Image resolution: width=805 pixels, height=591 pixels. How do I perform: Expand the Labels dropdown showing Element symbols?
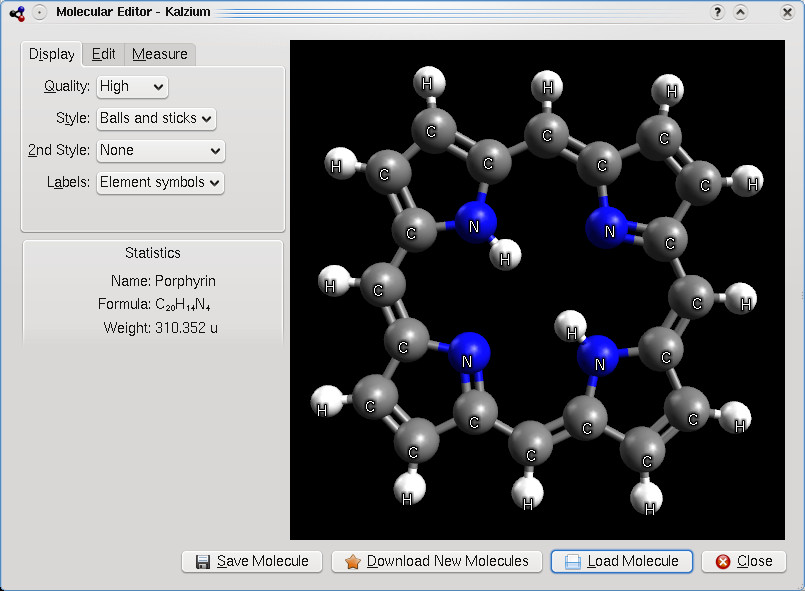[160, 182]
